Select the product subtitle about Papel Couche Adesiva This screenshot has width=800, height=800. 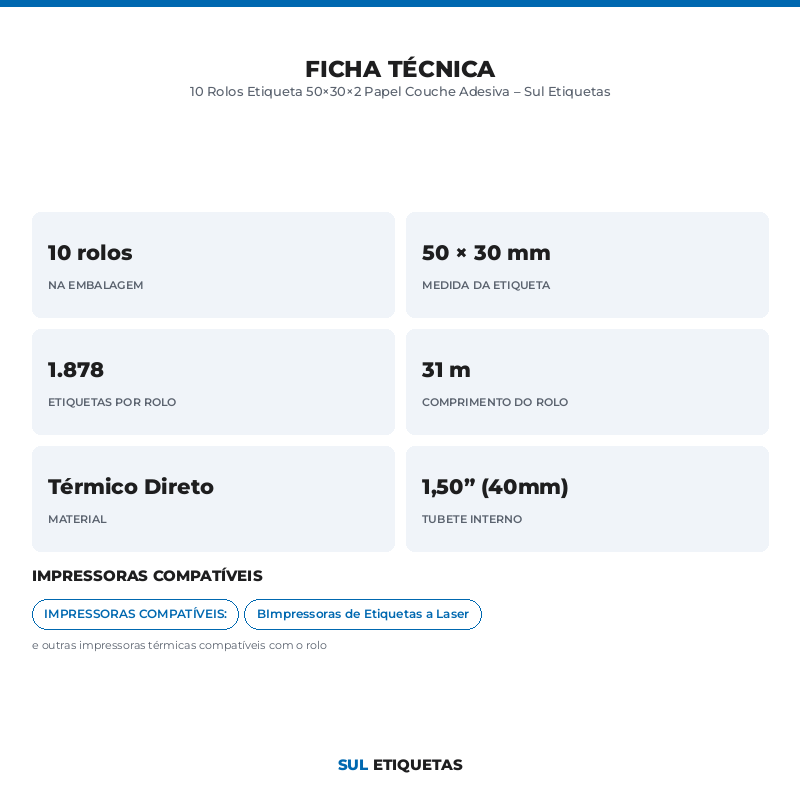point(400,92)
